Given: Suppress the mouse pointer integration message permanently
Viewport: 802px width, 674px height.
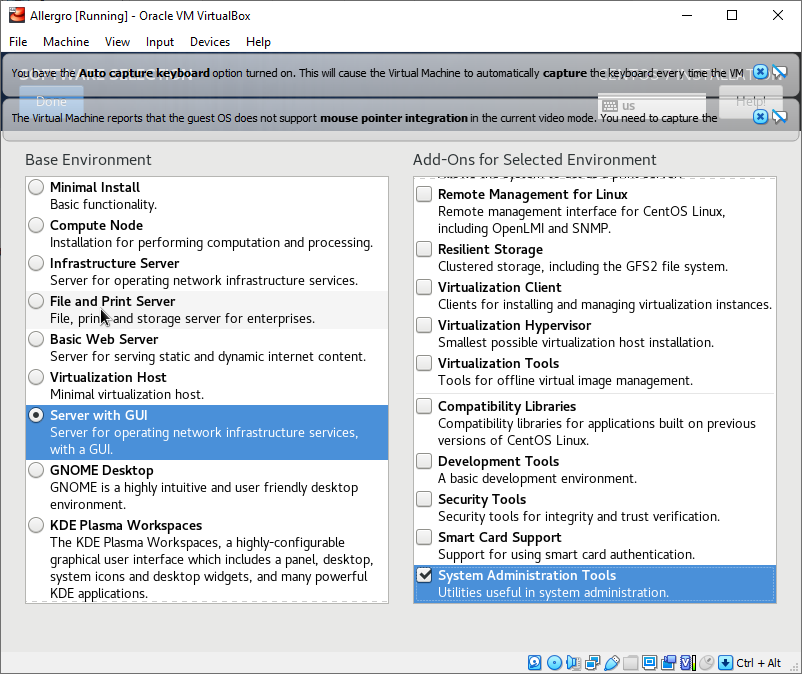Looking at the screenshot, I should [779, 117].
